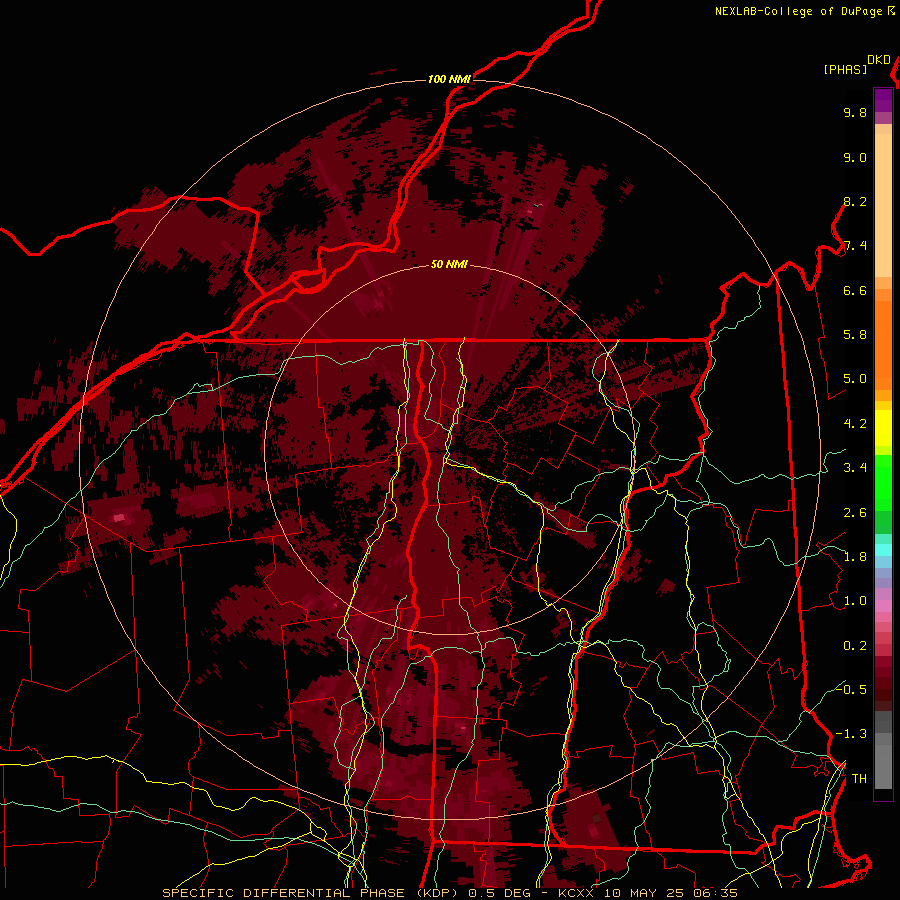Click the 1.0 value on the color scale
Image resolution: width=900 pixels, height=900 pixels.
click(x=855, y=601)
